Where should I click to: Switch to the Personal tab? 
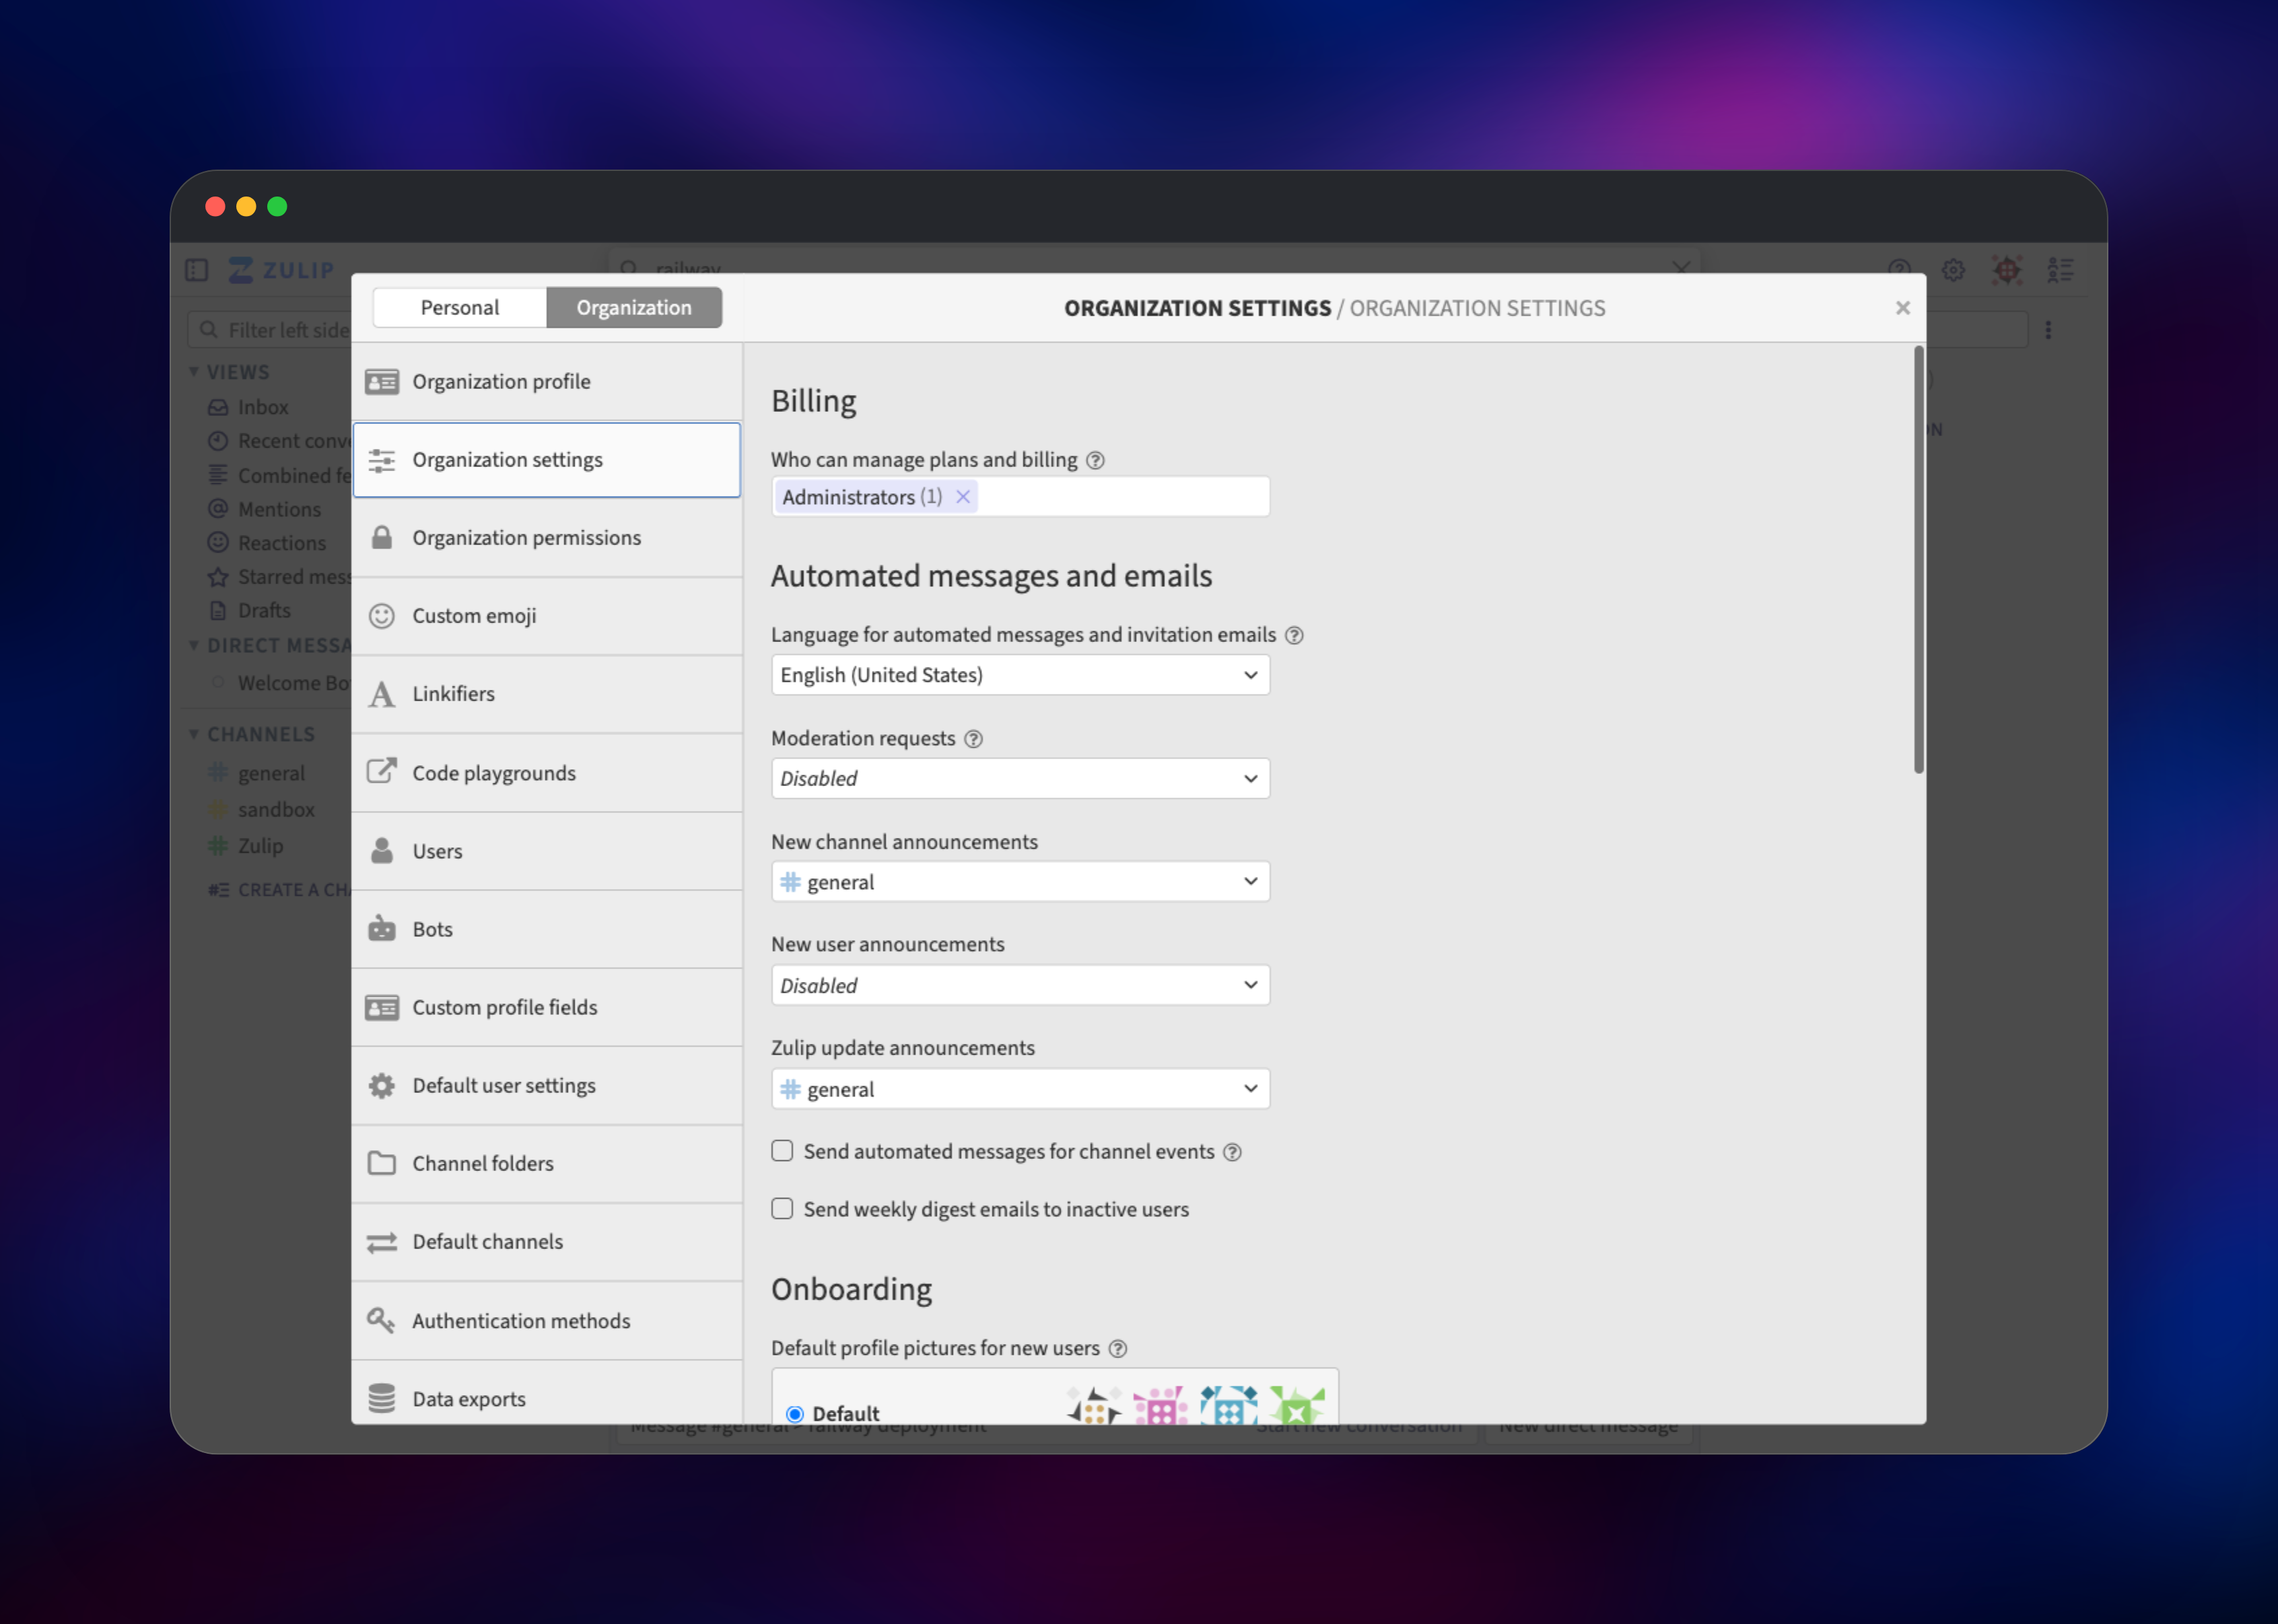460,307
